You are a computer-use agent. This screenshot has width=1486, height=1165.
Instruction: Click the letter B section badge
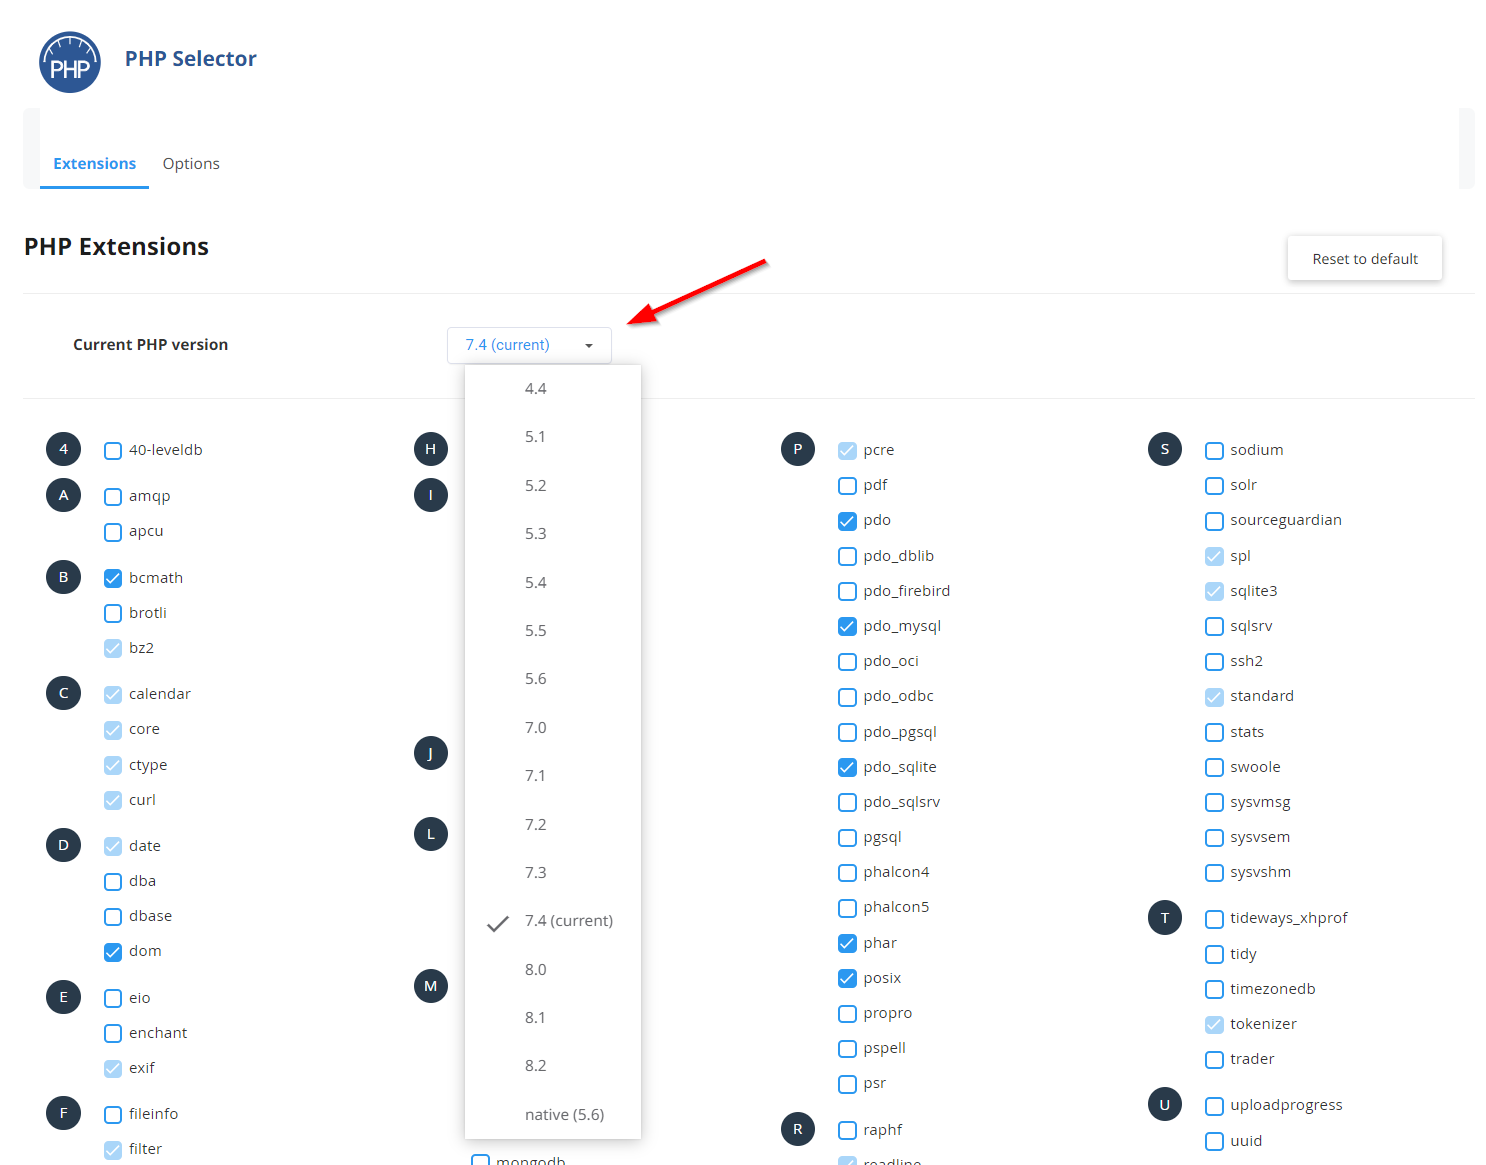[63, 577]
